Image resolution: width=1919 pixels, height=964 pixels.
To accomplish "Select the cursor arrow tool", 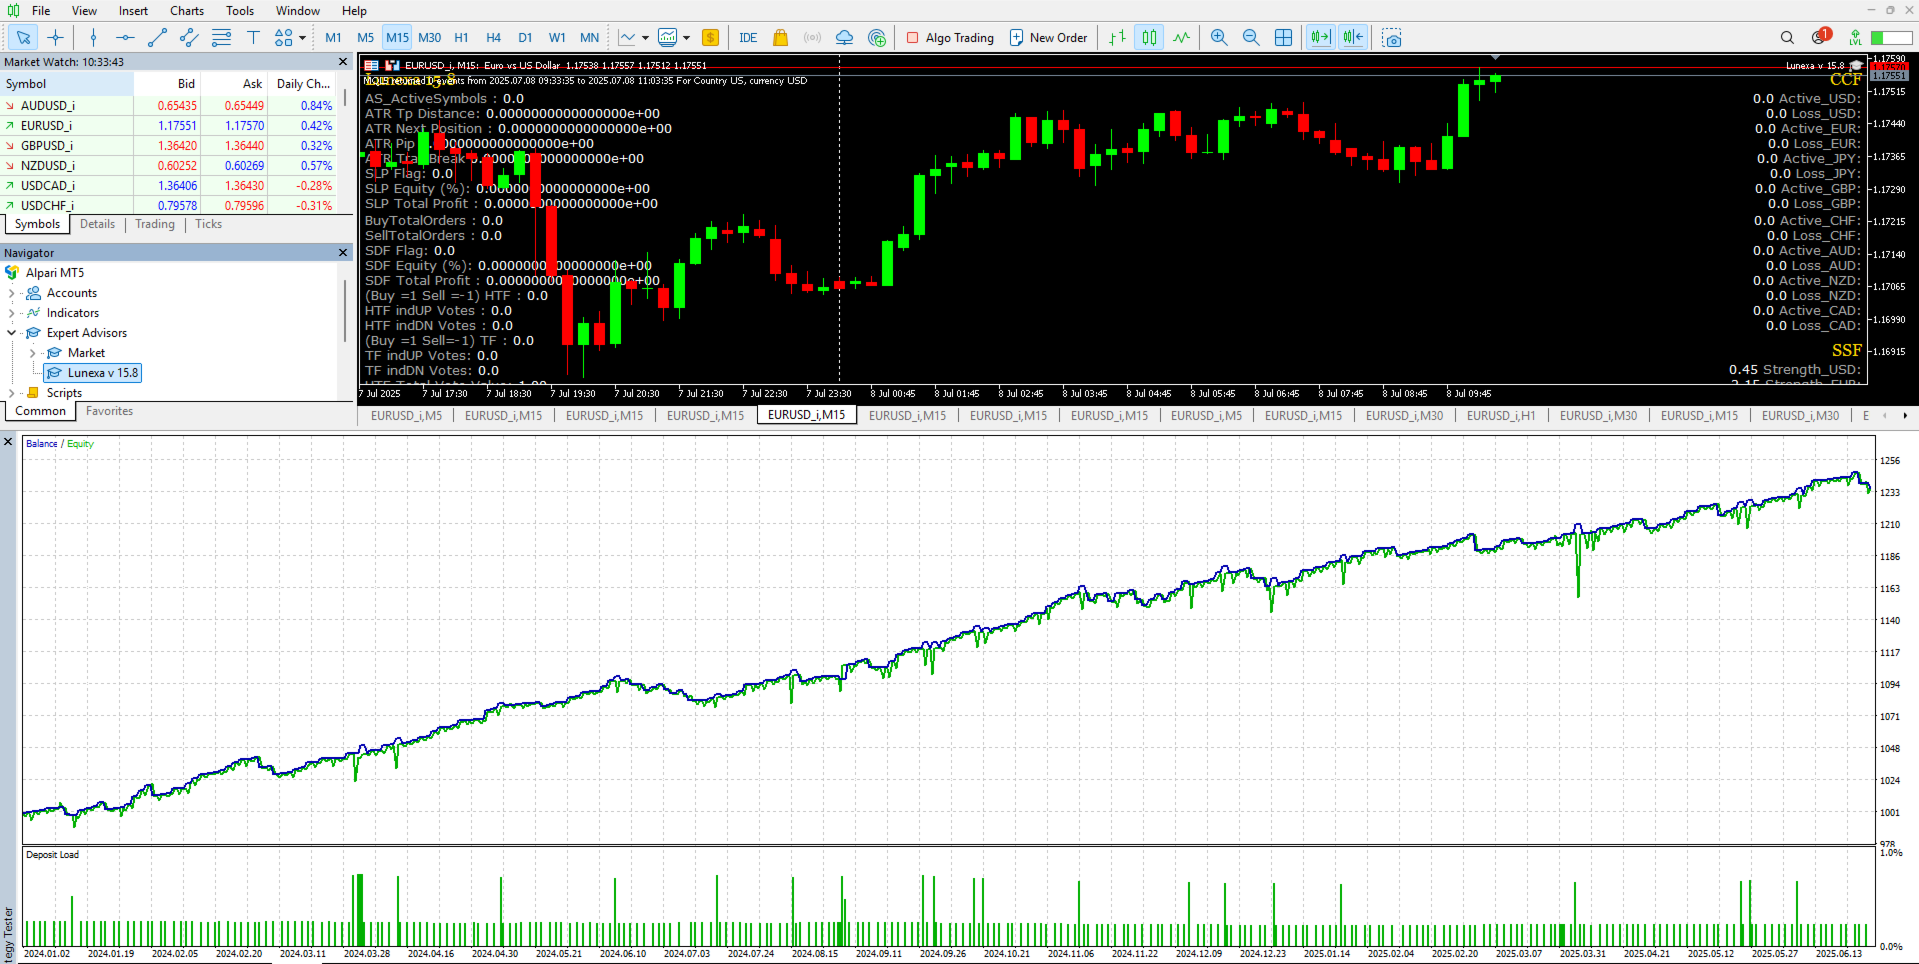I will pyautogui.click(x=23, y=38).
